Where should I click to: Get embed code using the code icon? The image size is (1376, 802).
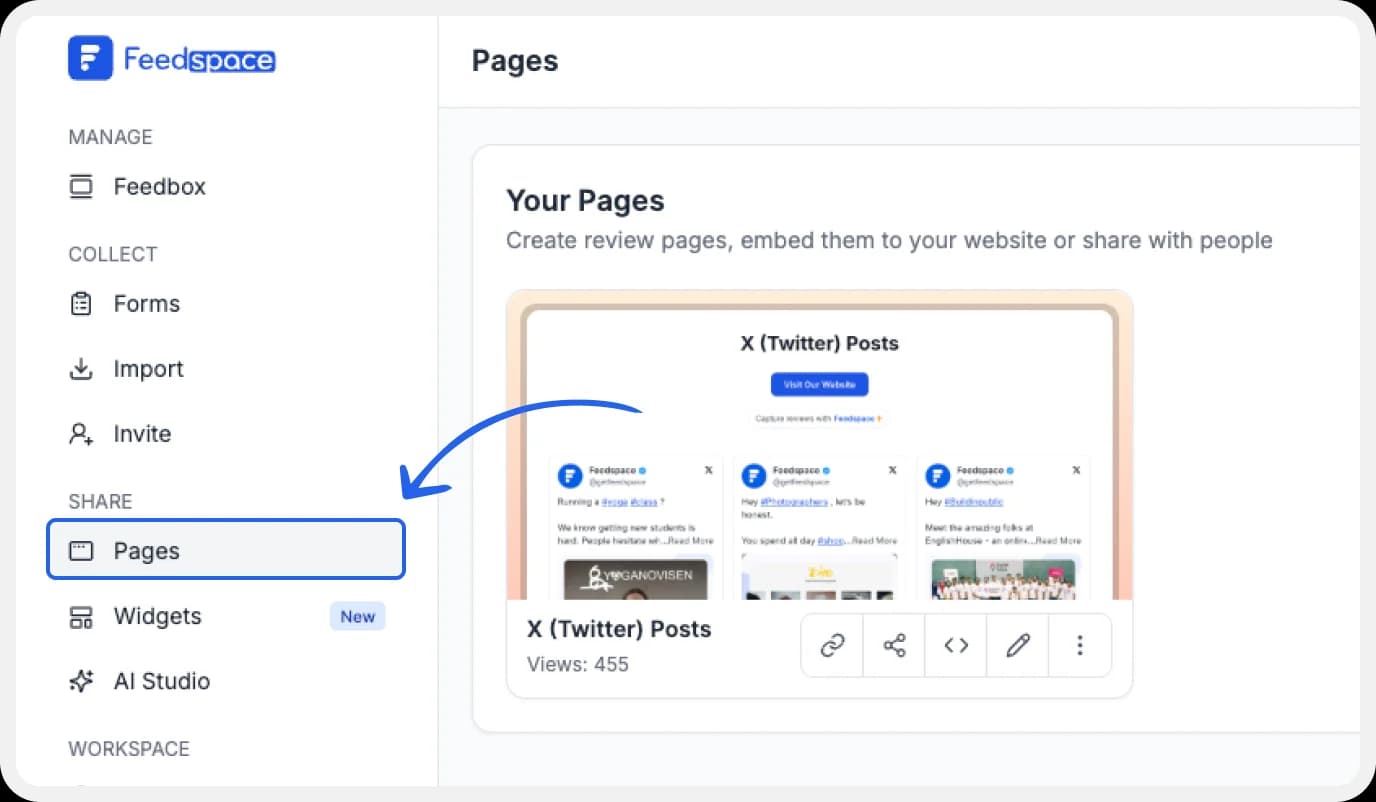(x=955, y=645)
